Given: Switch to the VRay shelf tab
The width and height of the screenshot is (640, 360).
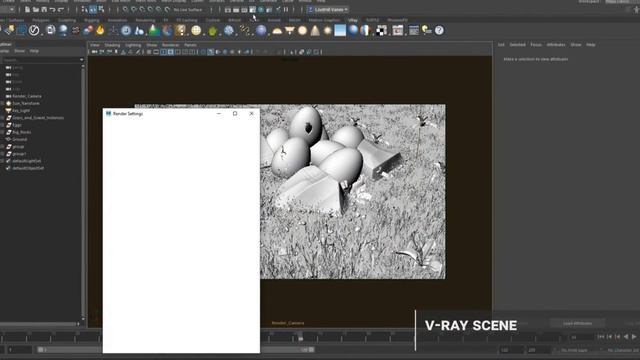Looking at the screenshot, I should (x=353, y=20).
